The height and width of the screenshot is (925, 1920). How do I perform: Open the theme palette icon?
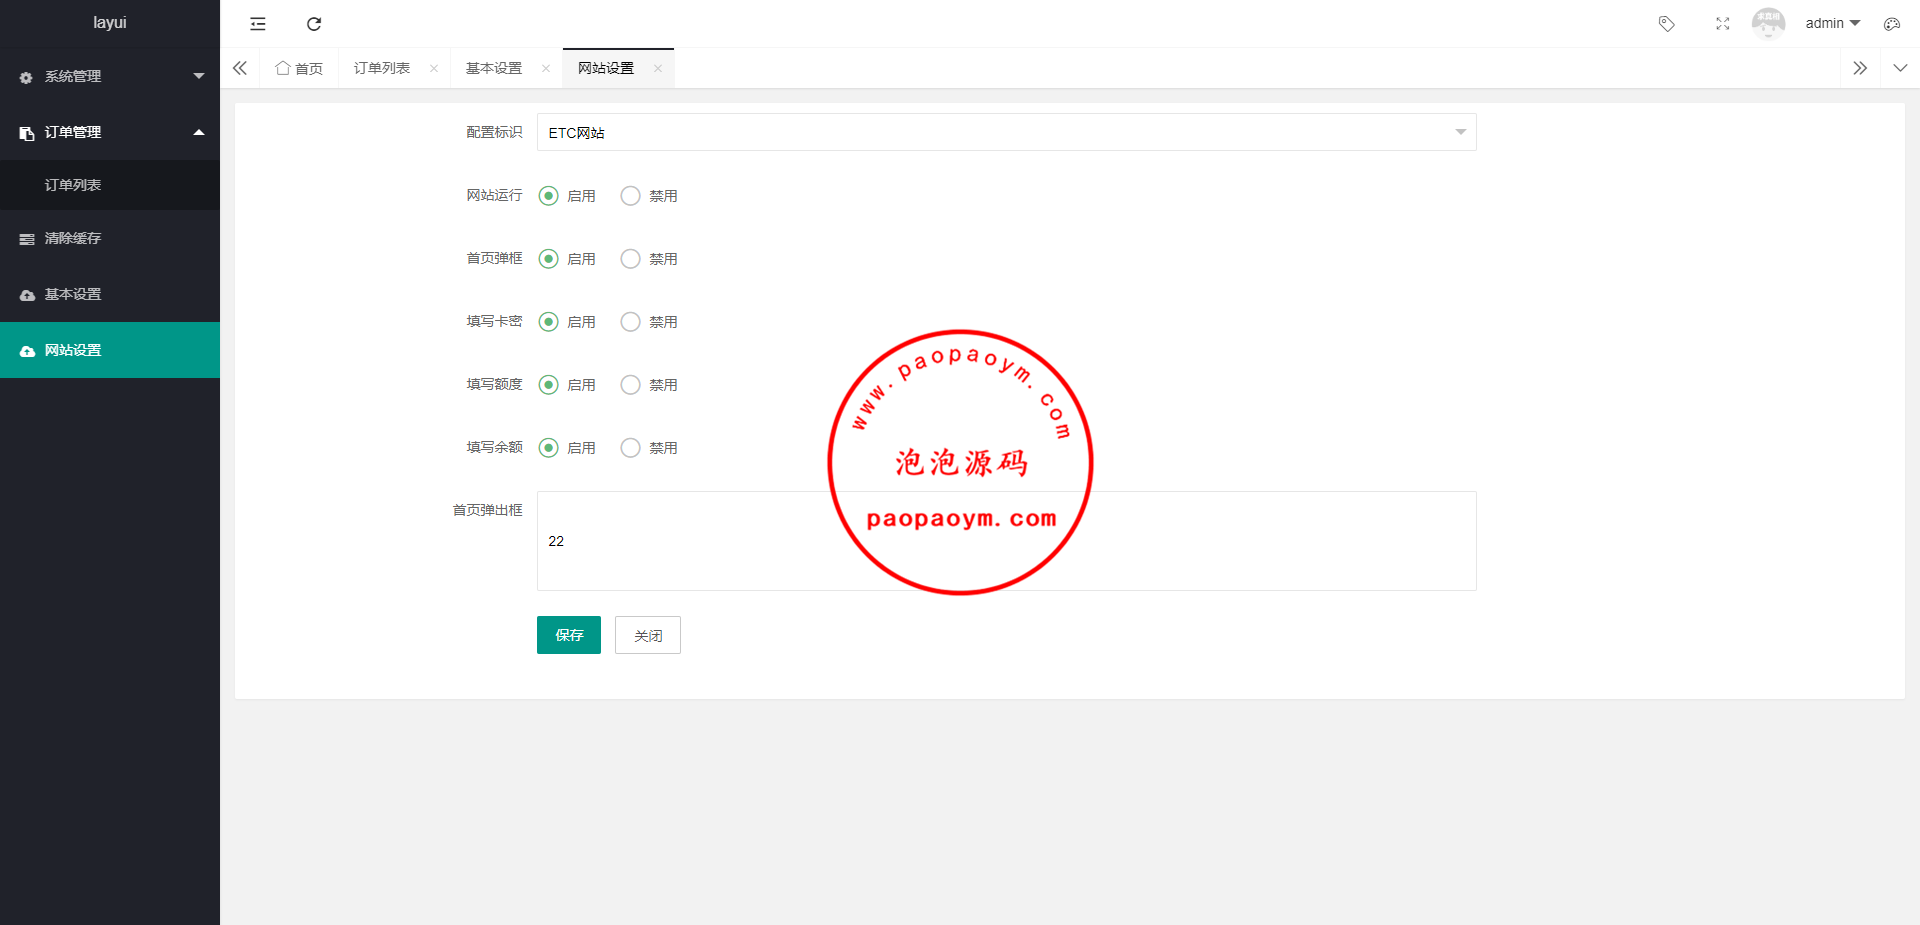[1891, 24]
